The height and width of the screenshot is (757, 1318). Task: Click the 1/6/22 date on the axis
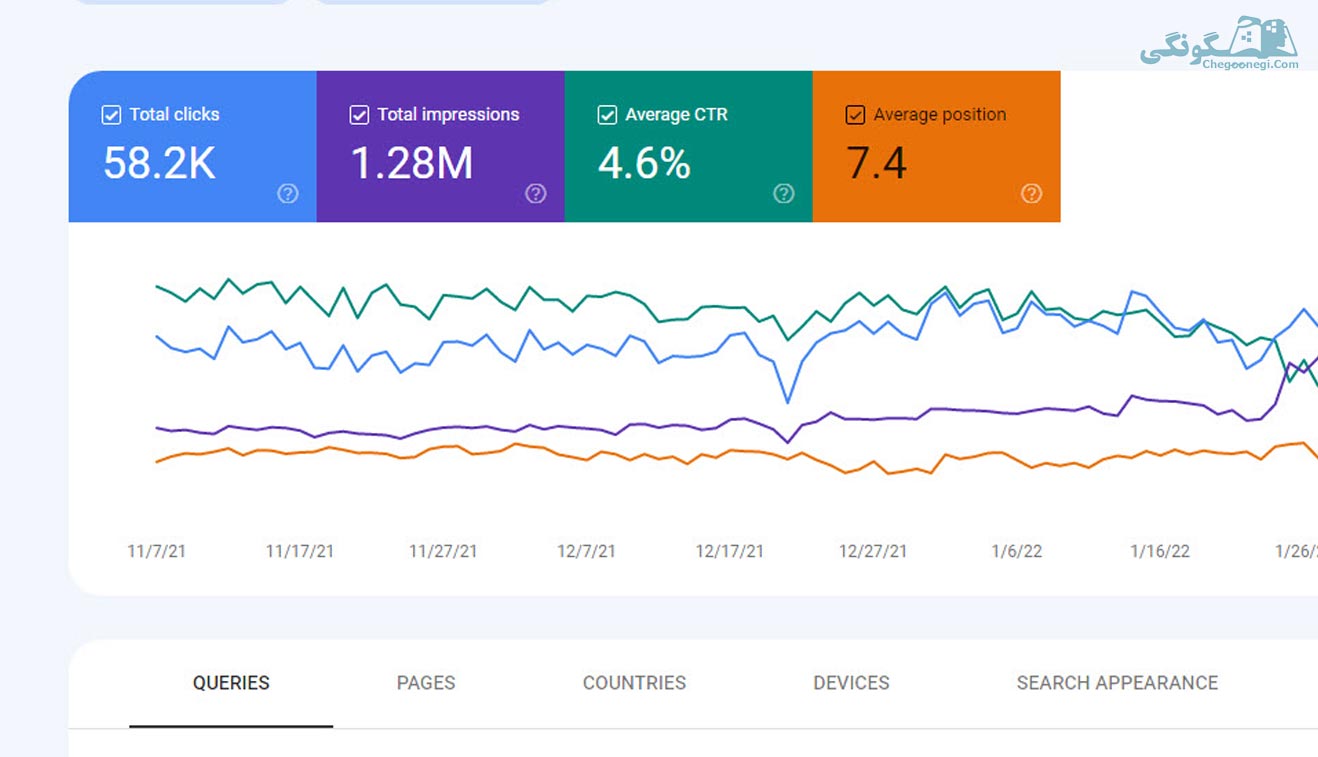(x=1017, y=551)
